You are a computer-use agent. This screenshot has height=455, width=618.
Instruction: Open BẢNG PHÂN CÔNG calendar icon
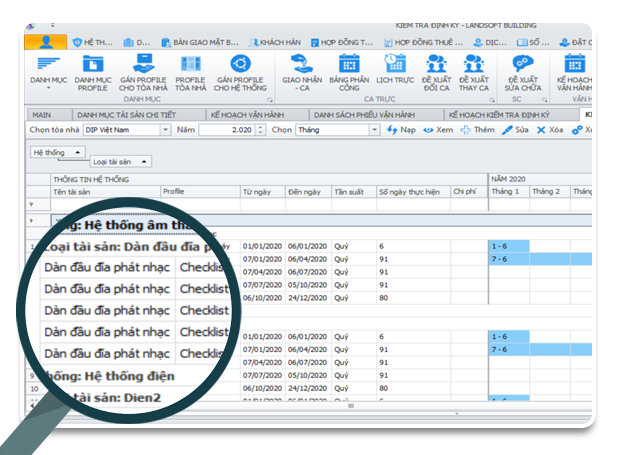click(349, 73)
